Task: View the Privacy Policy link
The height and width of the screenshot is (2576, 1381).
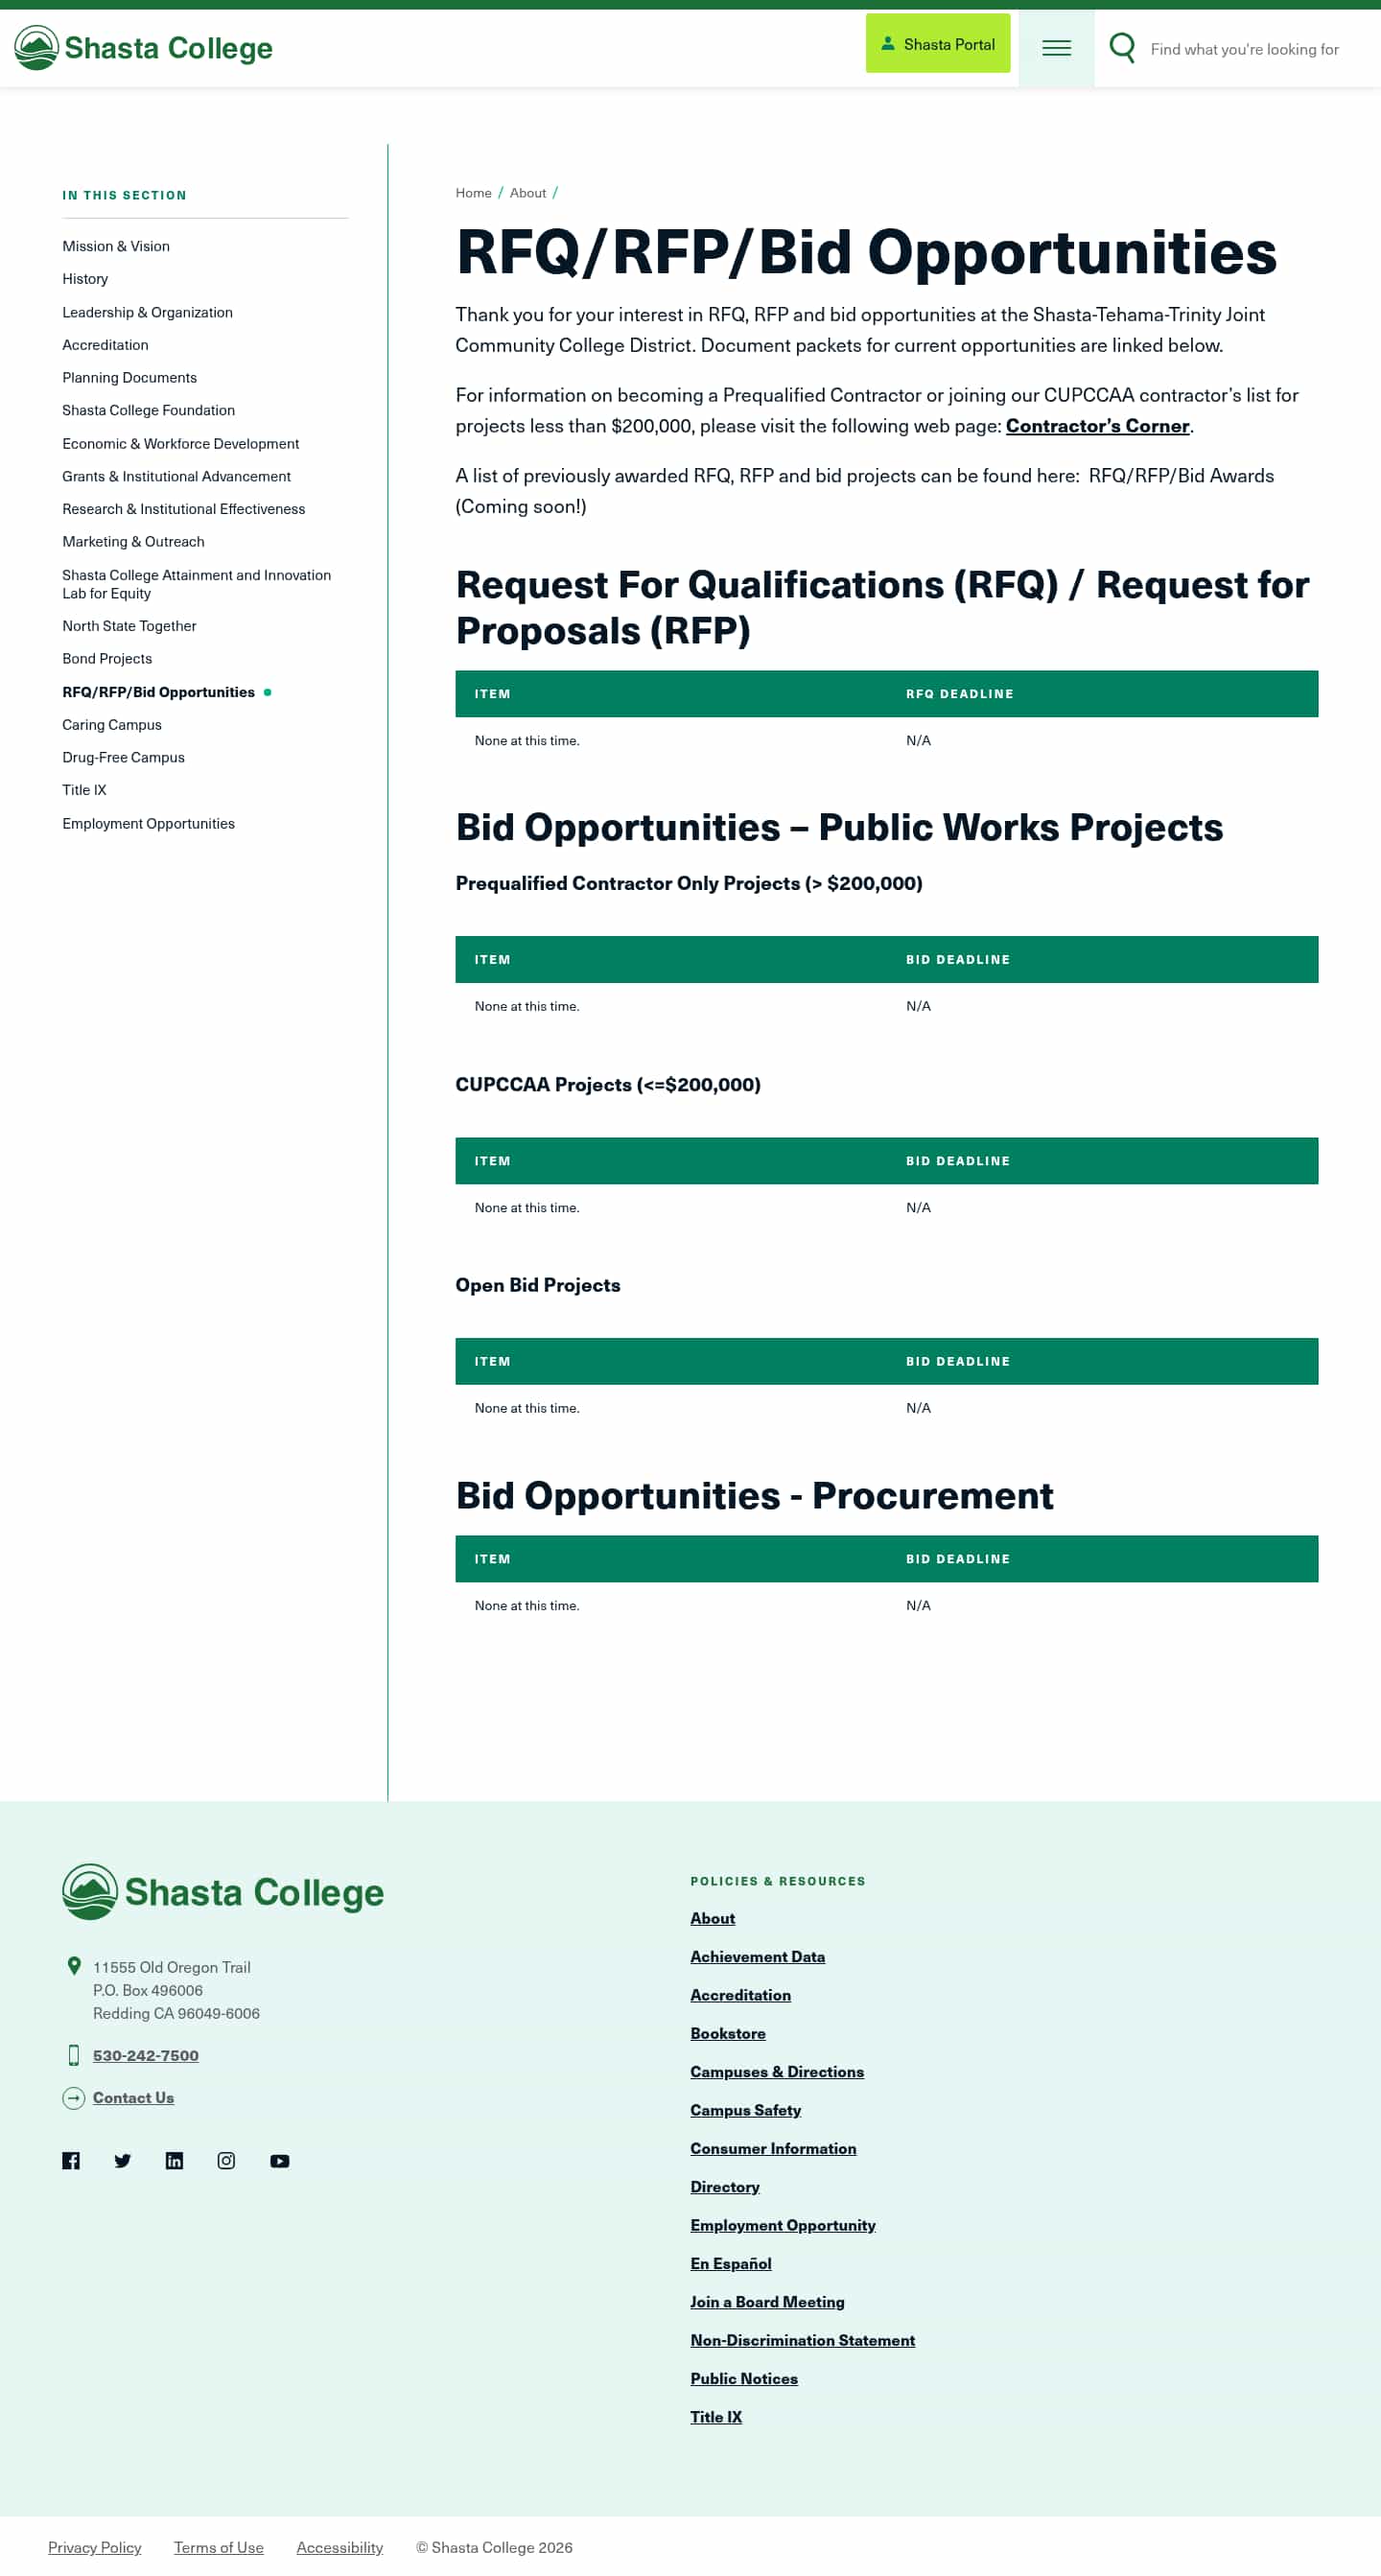Action: (x=95, y=2546)
